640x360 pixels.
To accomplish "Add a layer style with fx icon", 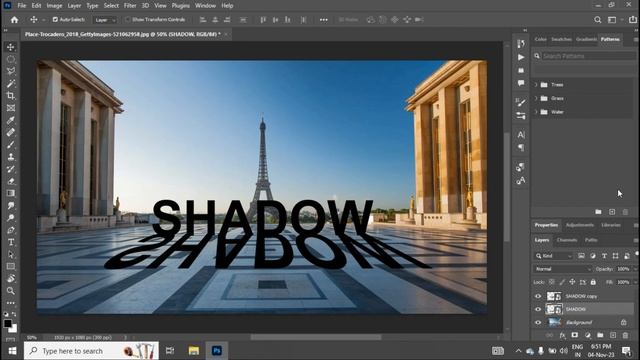I will (562, 336).
